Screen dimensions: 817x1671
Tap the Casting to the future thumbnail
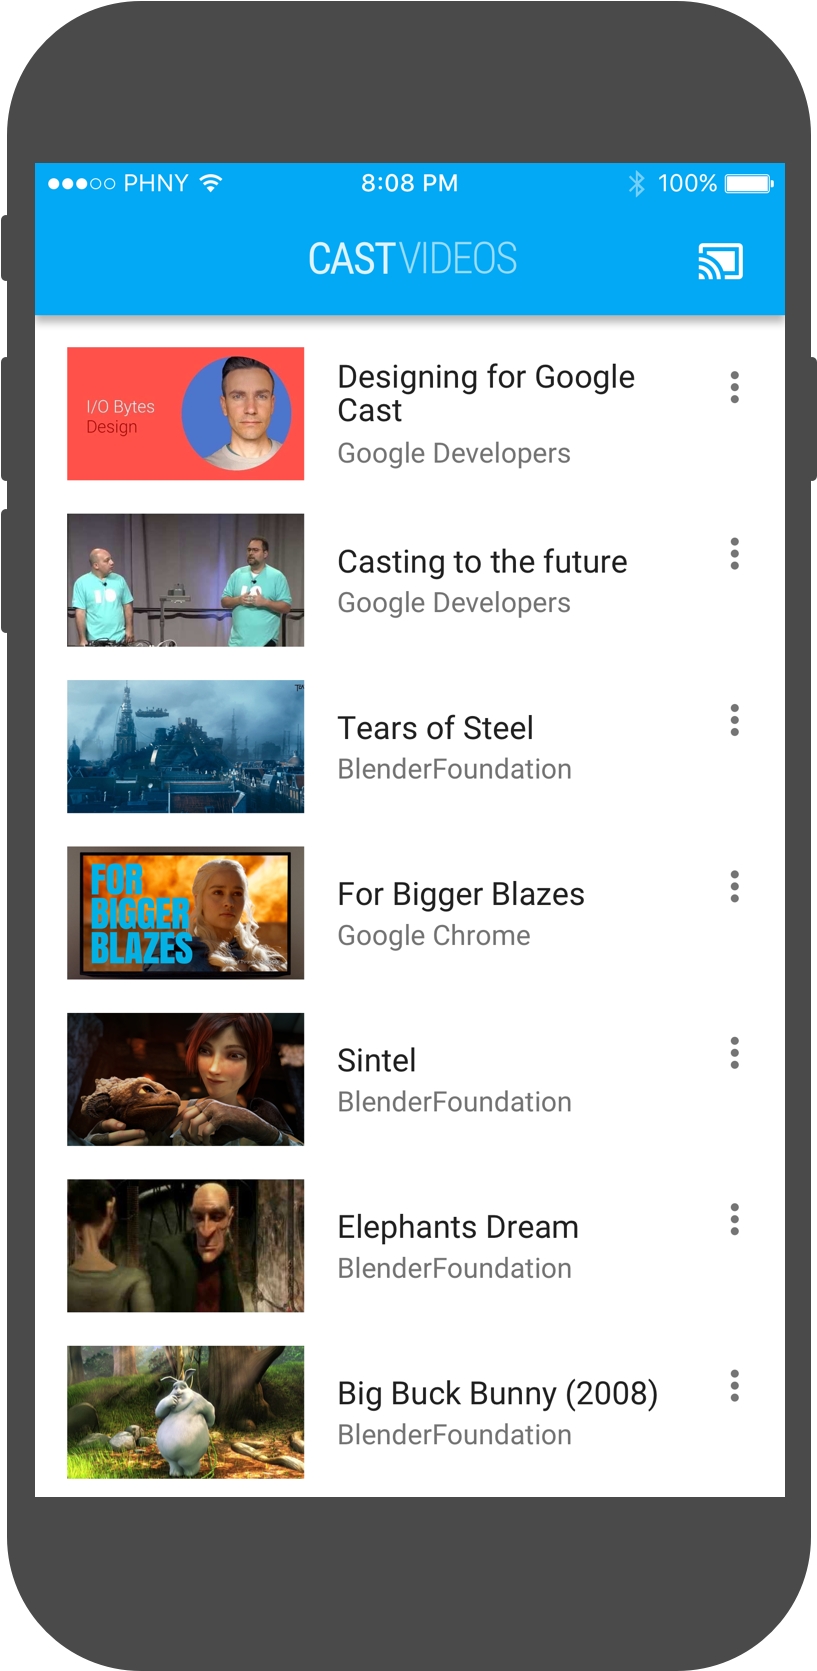click(x=185, y=580)
